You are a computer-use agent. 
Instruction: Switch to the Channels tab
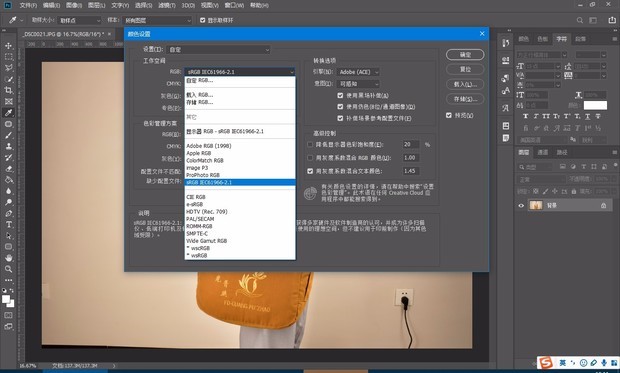pos(542,152)
